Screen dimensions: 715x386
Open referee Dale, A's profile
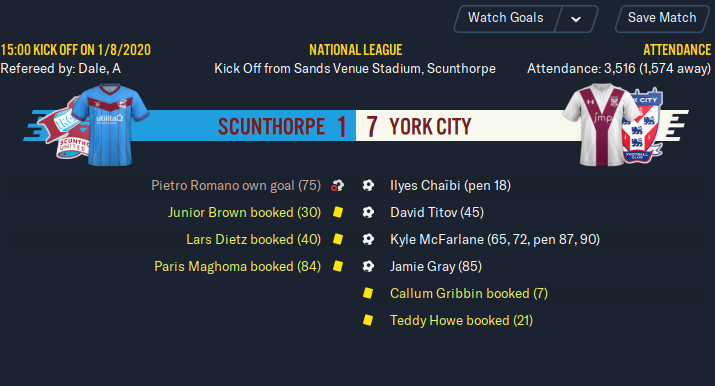(x=99, y=69)
